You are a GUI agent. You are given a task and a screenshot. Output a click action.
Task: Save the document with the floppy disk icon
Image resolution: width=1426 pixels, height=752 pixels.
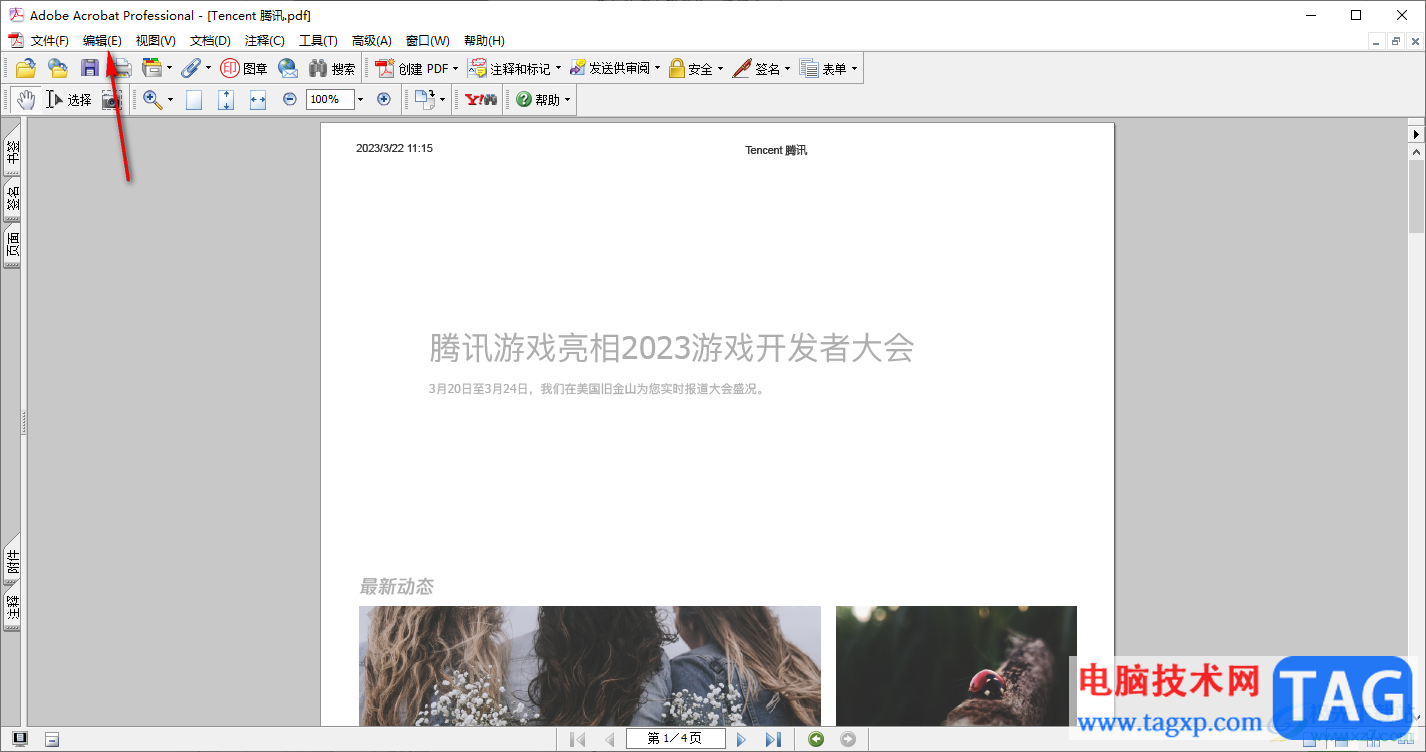point(90,68)
